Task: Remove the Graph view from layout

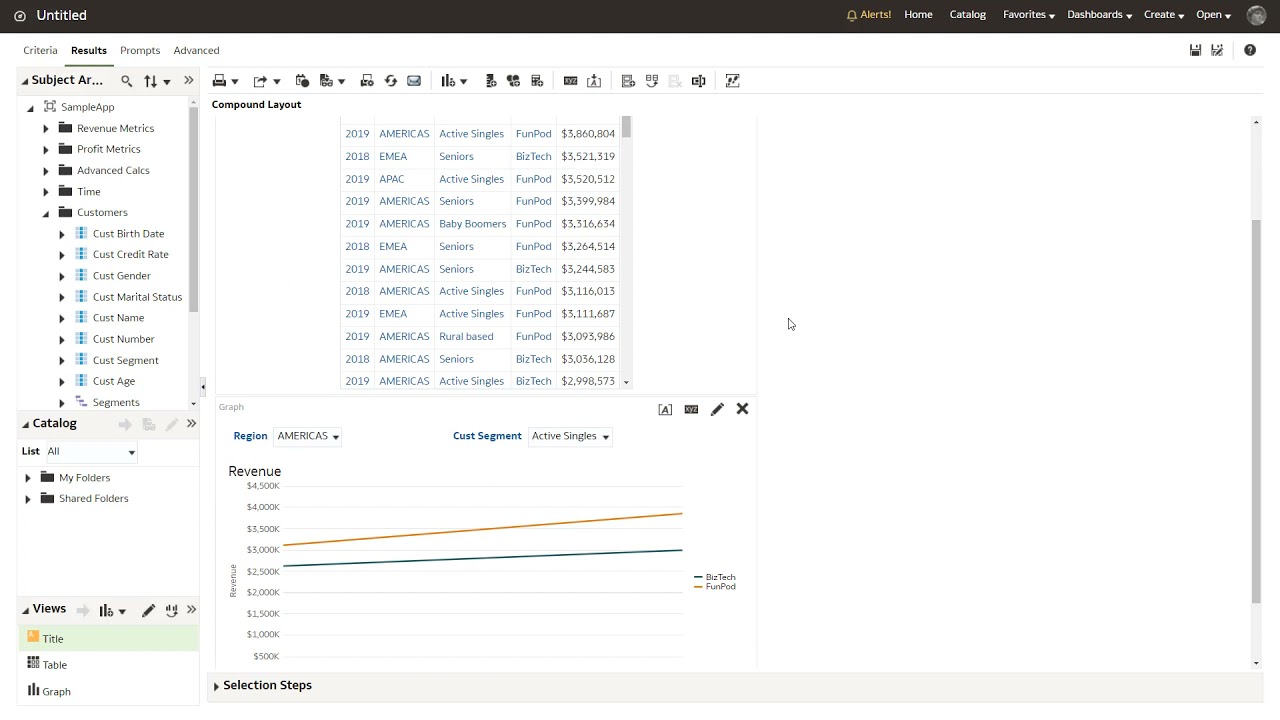Action: point(742,409)
